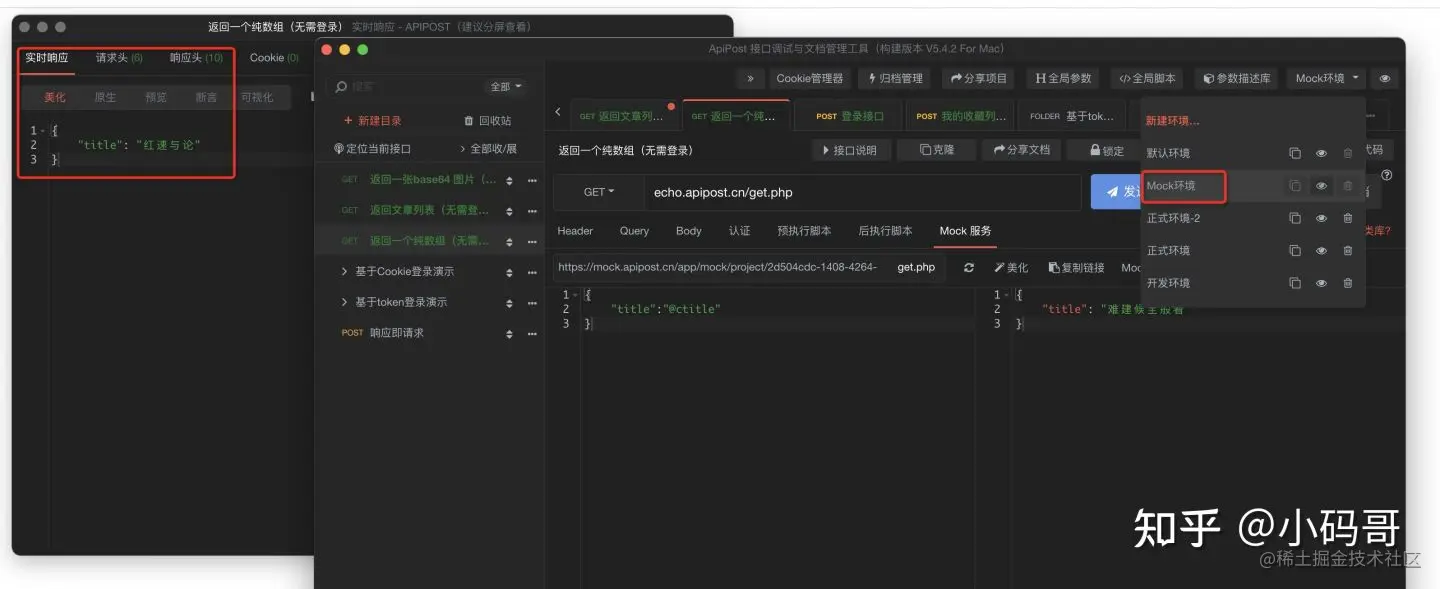Toggle 全部收/展 in the sidebar
Screen dimensions: 1440x589
pos(488,149)
